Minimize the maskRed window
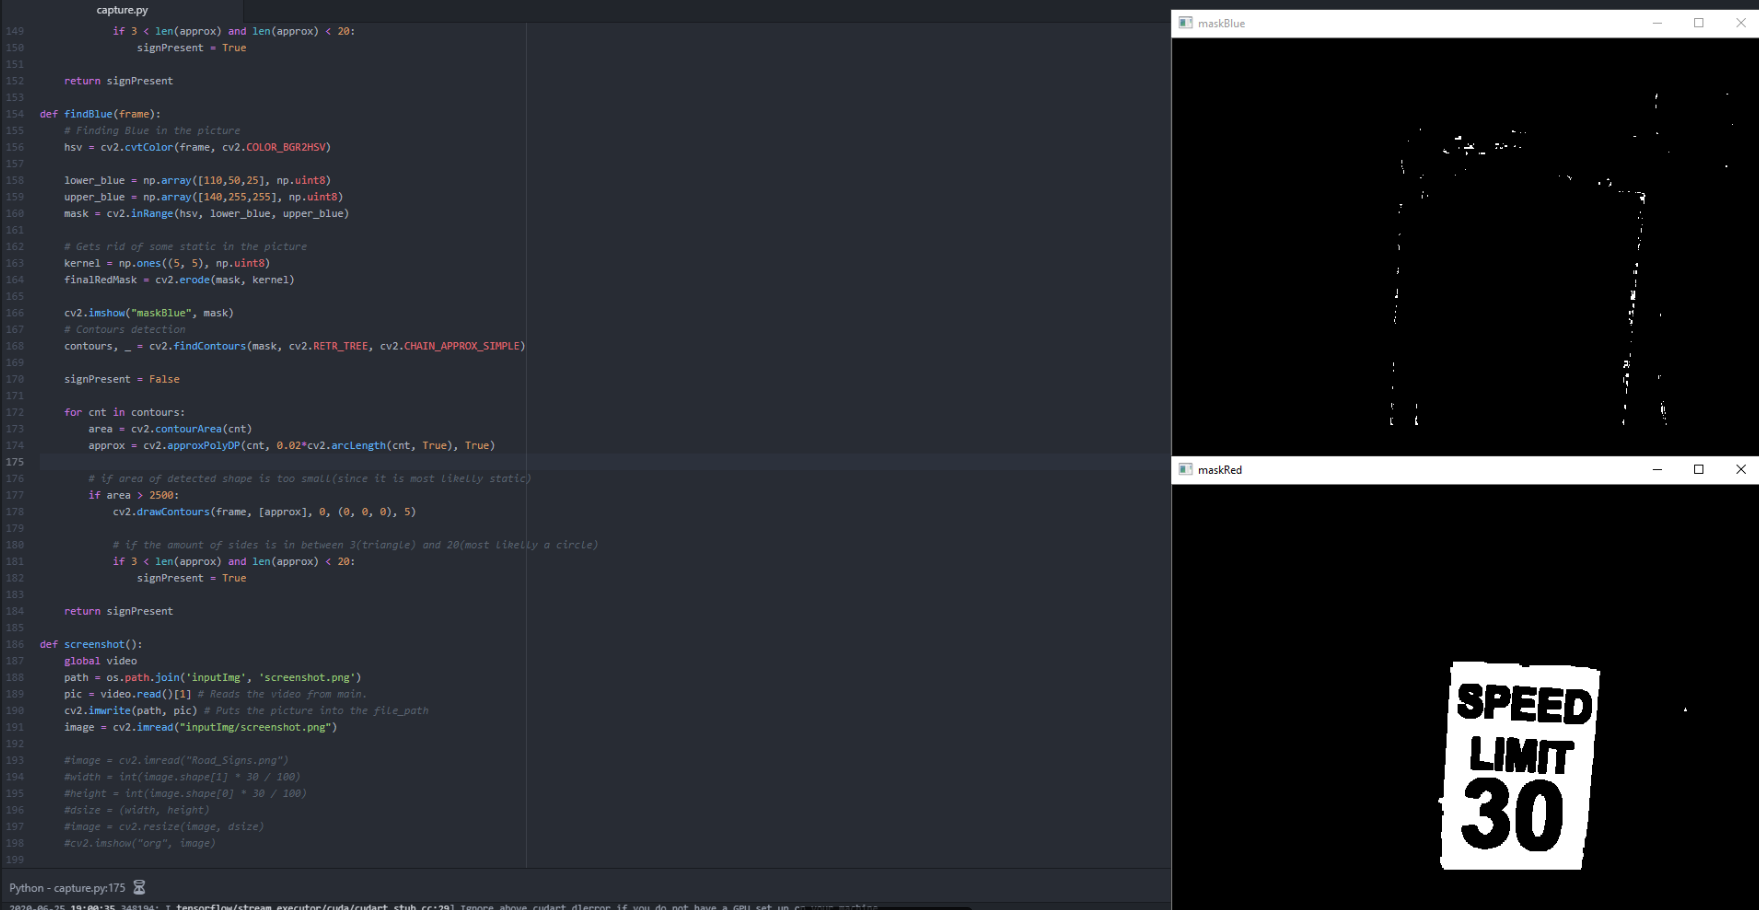The width and height of the screenshot is (1759, 910). [1657, 469]
